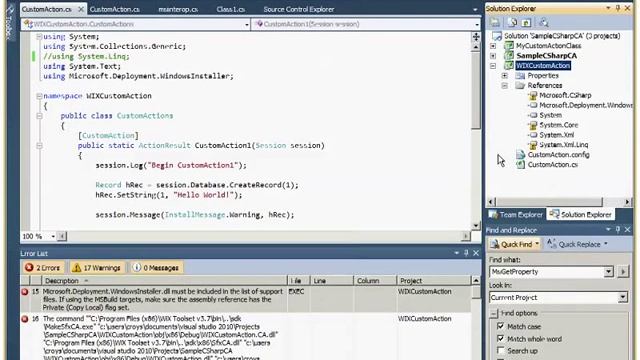Sort by Description column header

(x=164, y=280)
